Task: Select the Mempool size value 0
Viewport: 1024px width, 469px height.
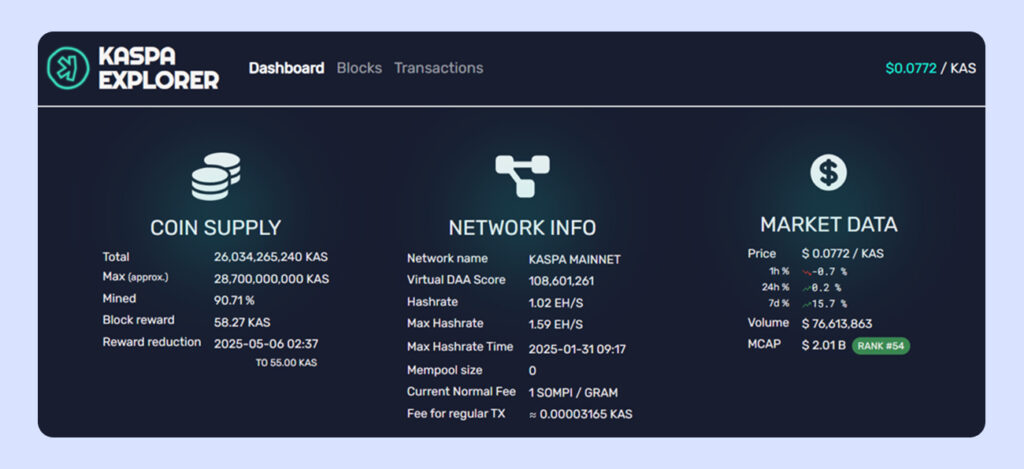Action: pos(532,370)
